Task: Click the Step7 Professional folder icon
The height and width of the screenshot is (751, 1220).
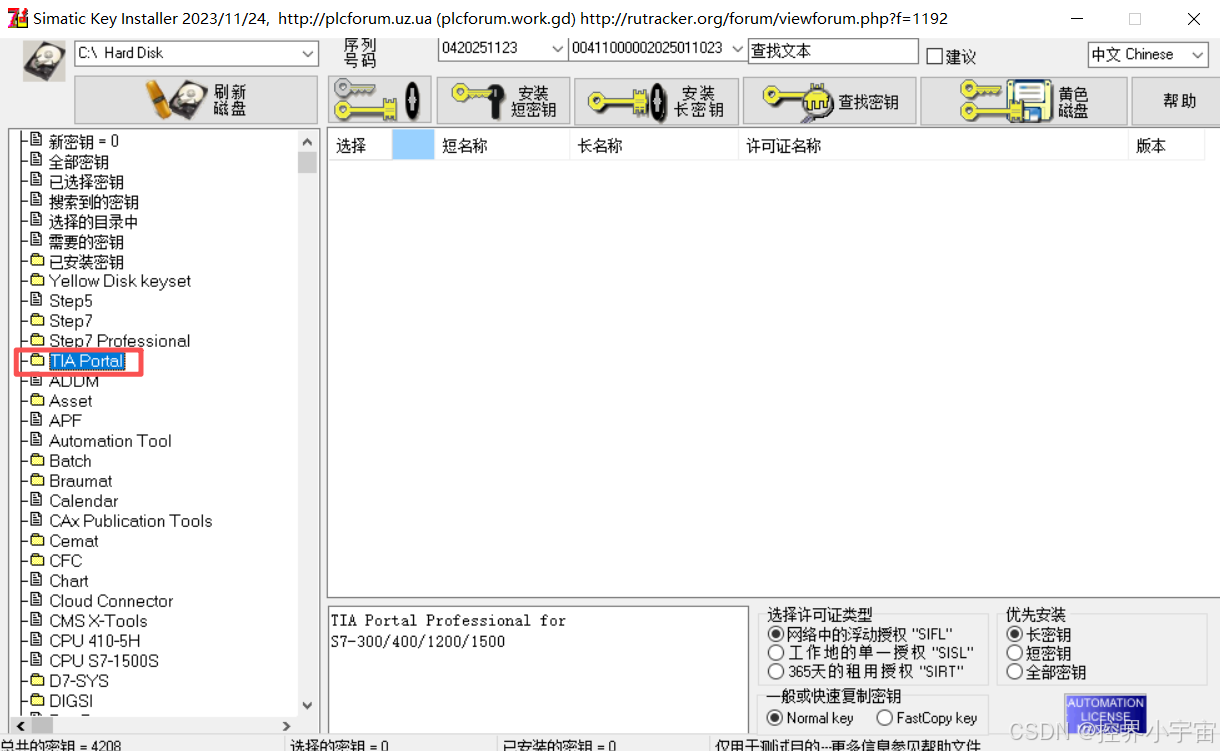Action: (x=37, y=340)
